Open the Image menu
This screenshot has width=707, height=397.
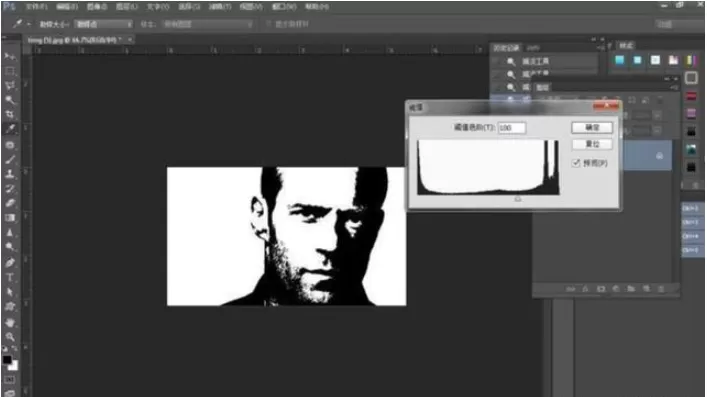pyautogui.click(x=97, y=7)
